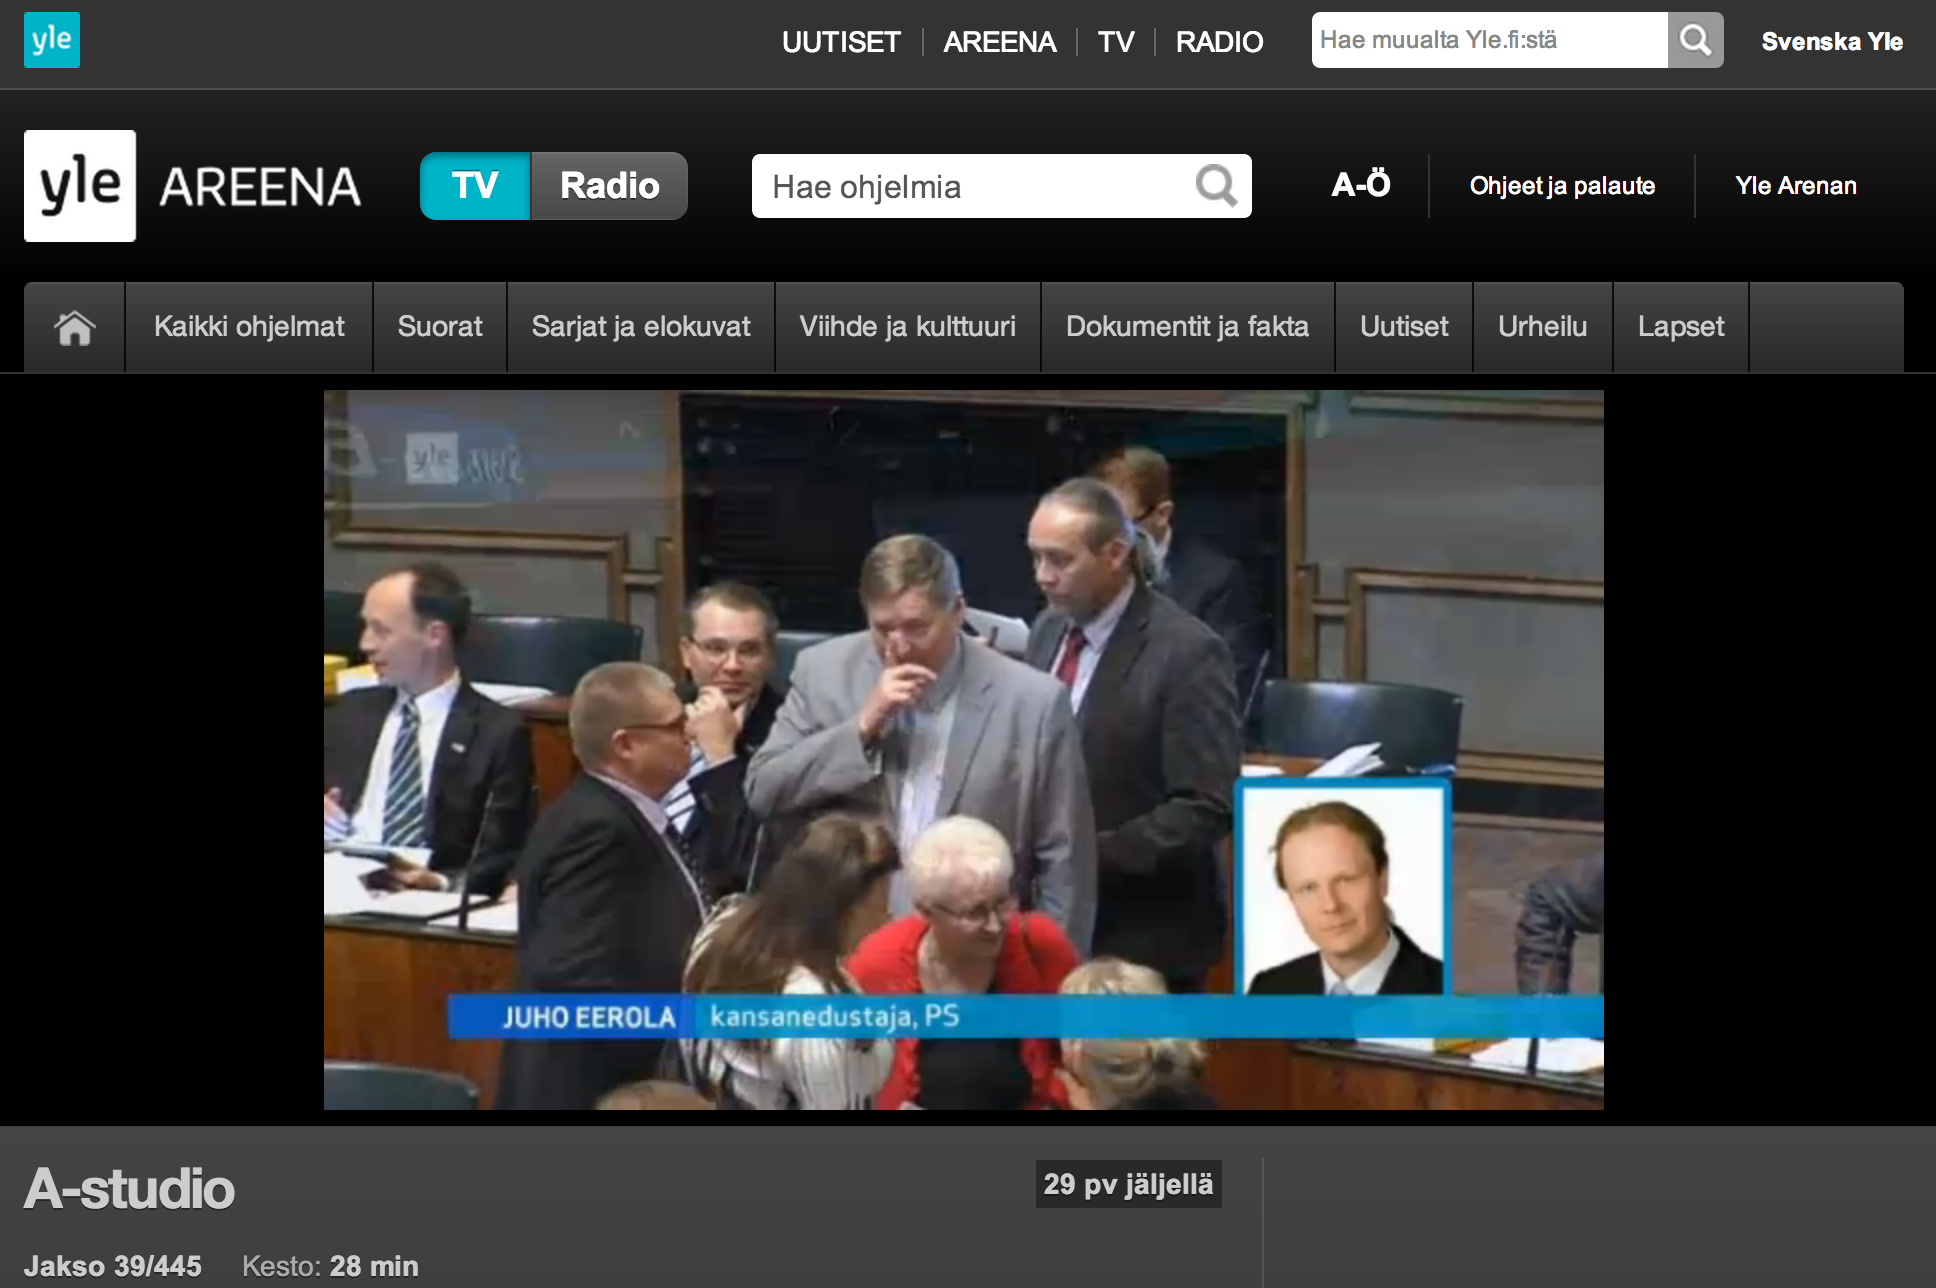Click the Jakso 39/445 text

click(x=113, y=1266)
